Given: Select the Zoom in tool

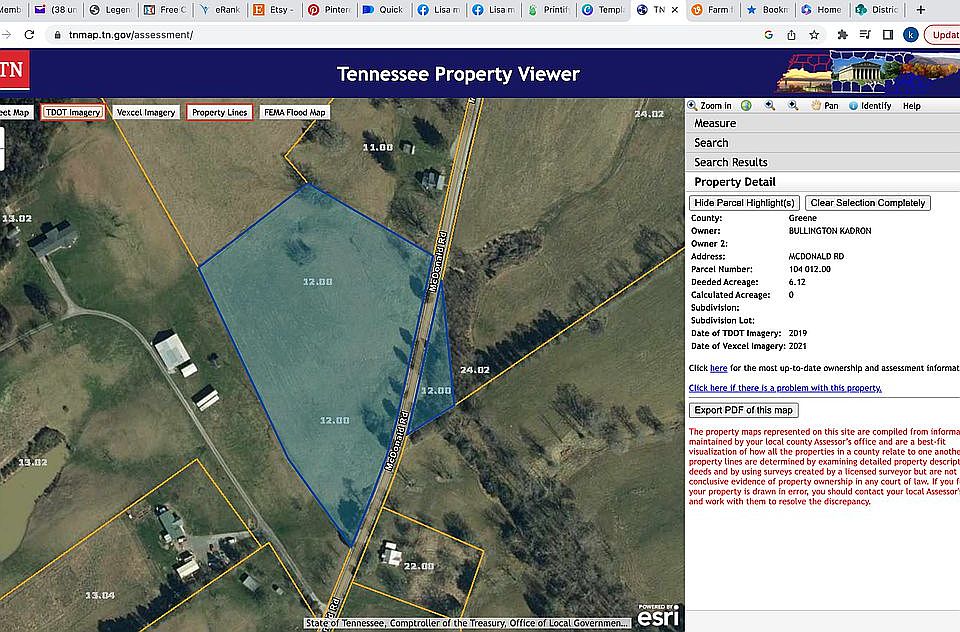Looking at the screenshot, I should 710,106.
